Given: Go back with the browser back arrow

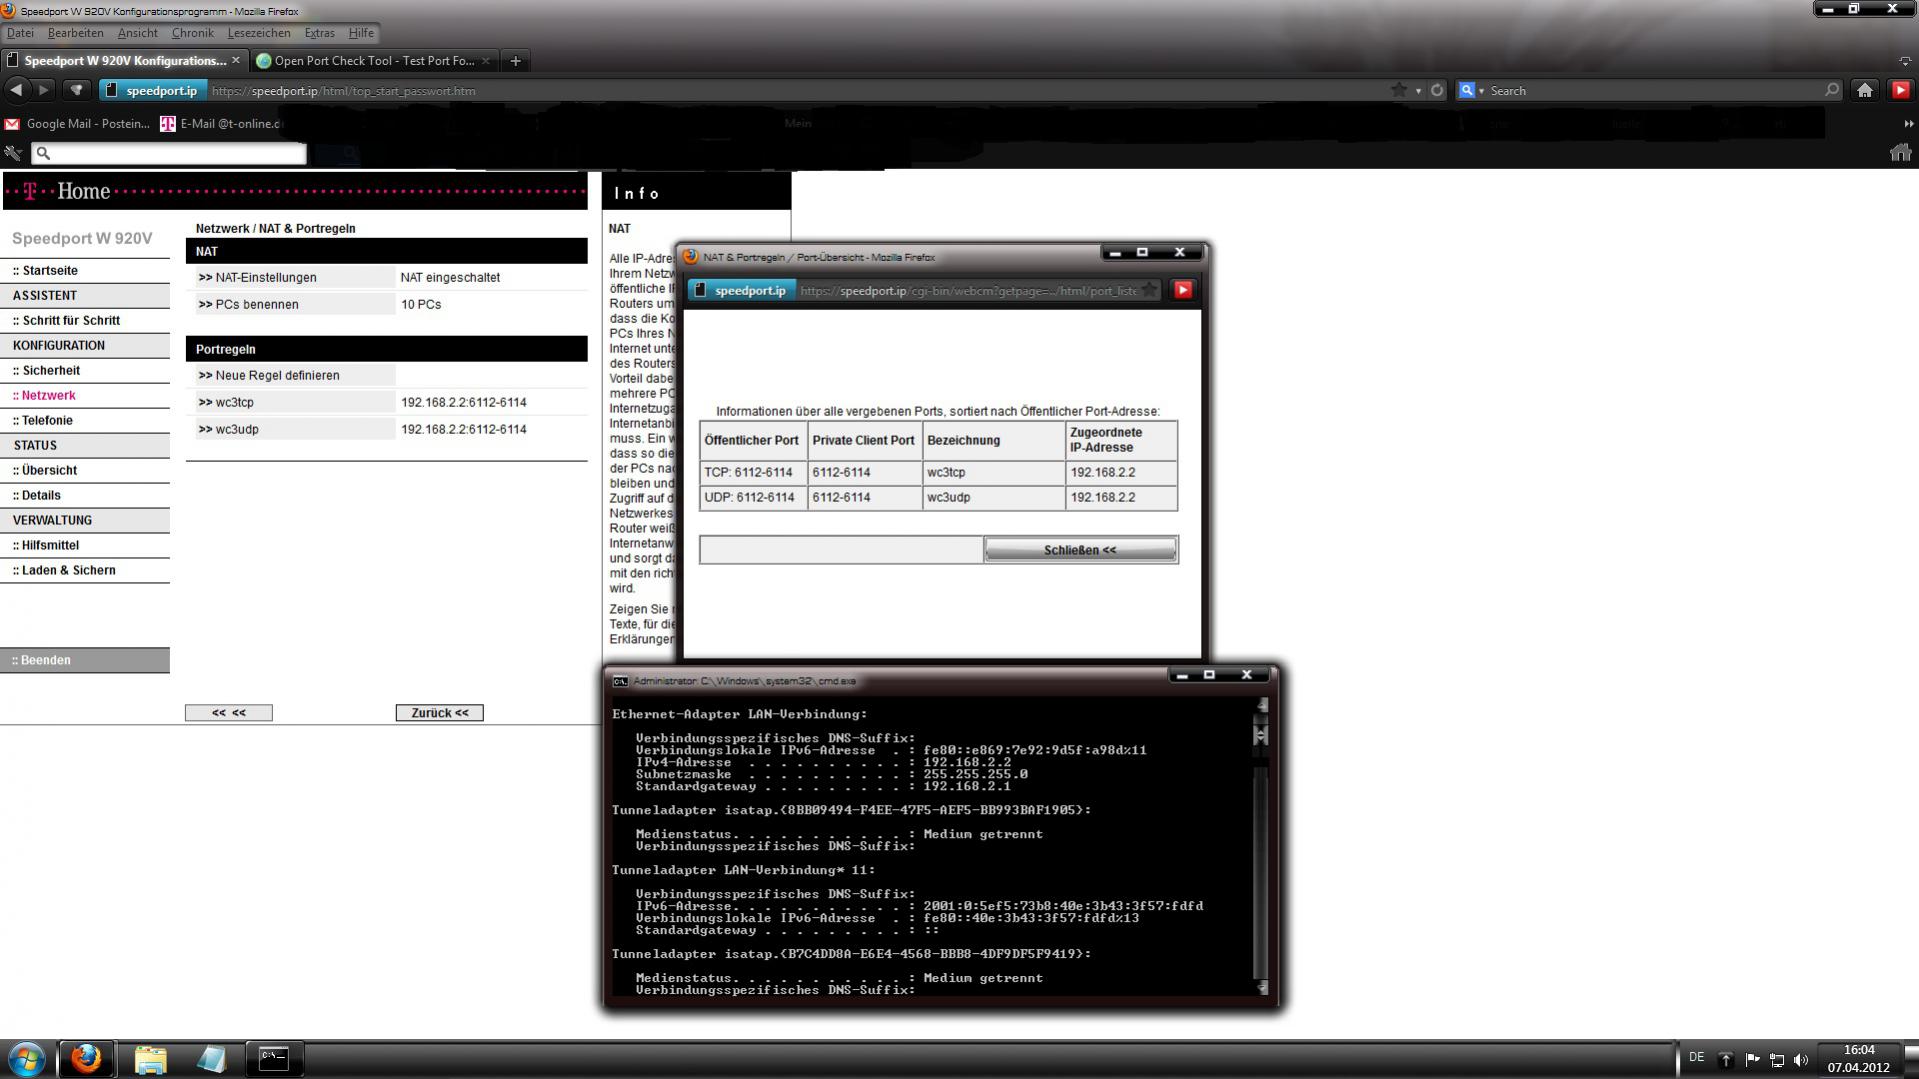Looking at the screenshot, I should [x=17, y=90].
